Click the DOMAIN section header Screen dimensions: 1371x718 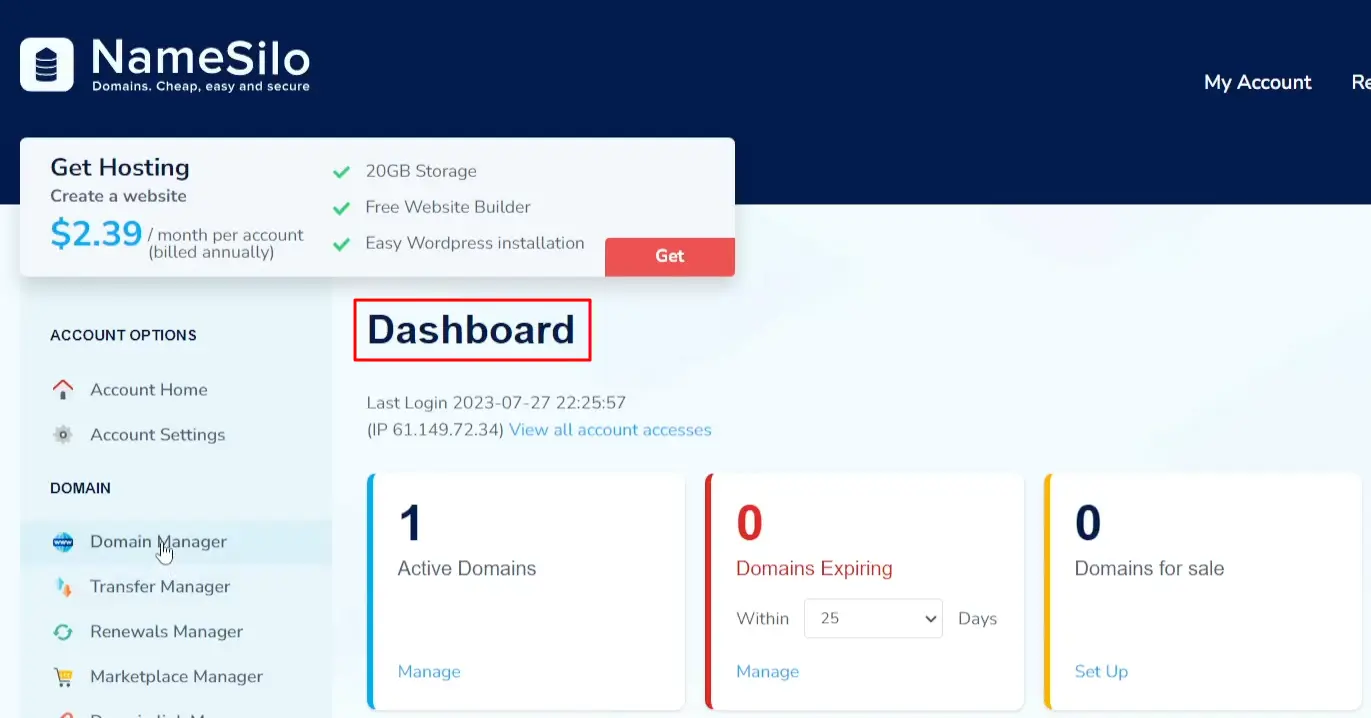80,488
